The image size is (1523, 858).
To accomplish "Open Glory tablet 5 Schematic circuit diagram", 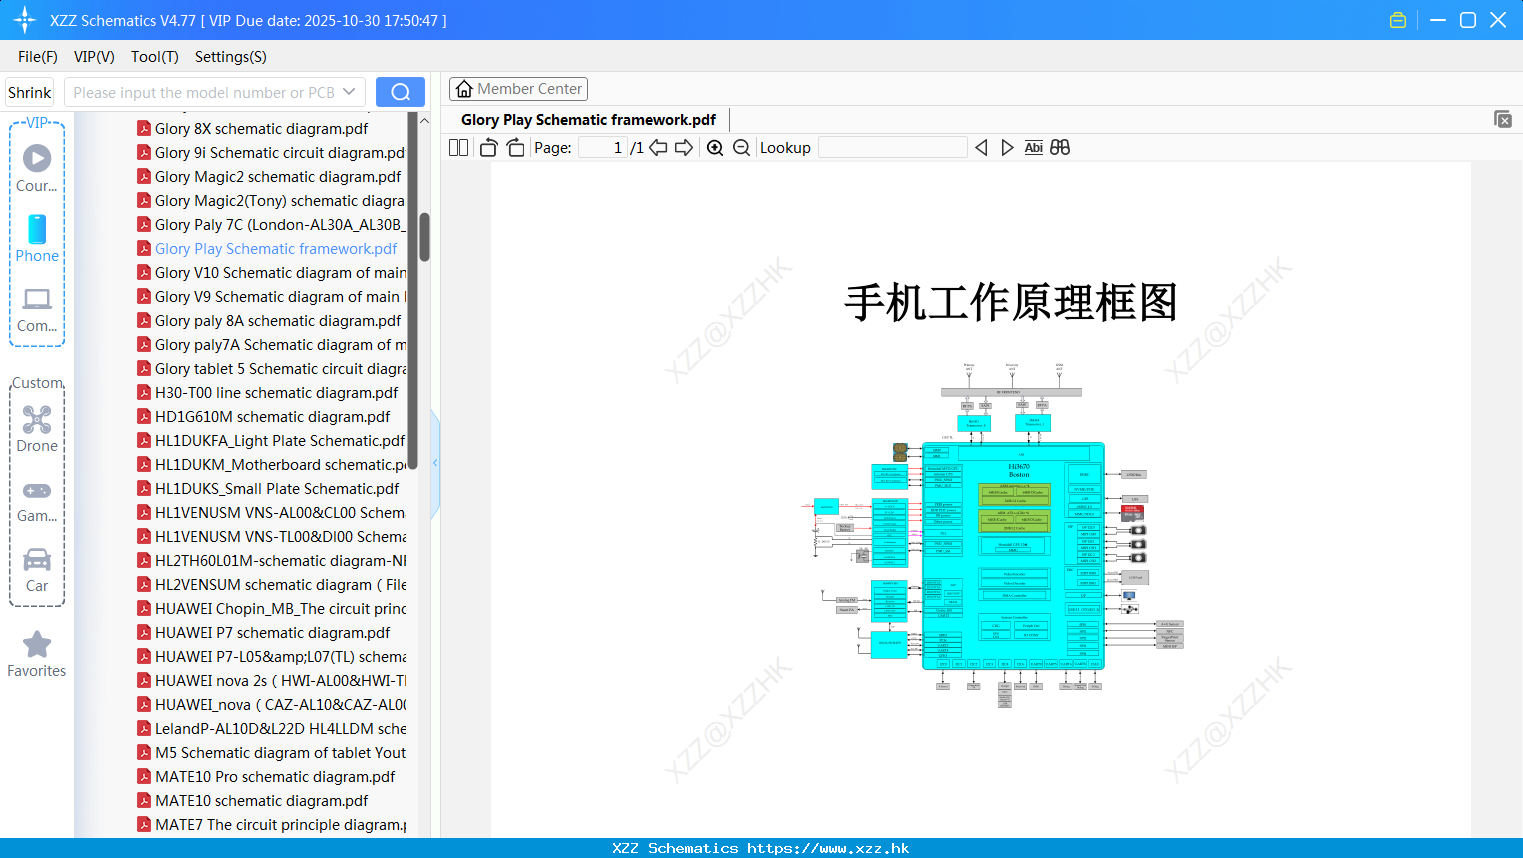I will pos(271,369).
